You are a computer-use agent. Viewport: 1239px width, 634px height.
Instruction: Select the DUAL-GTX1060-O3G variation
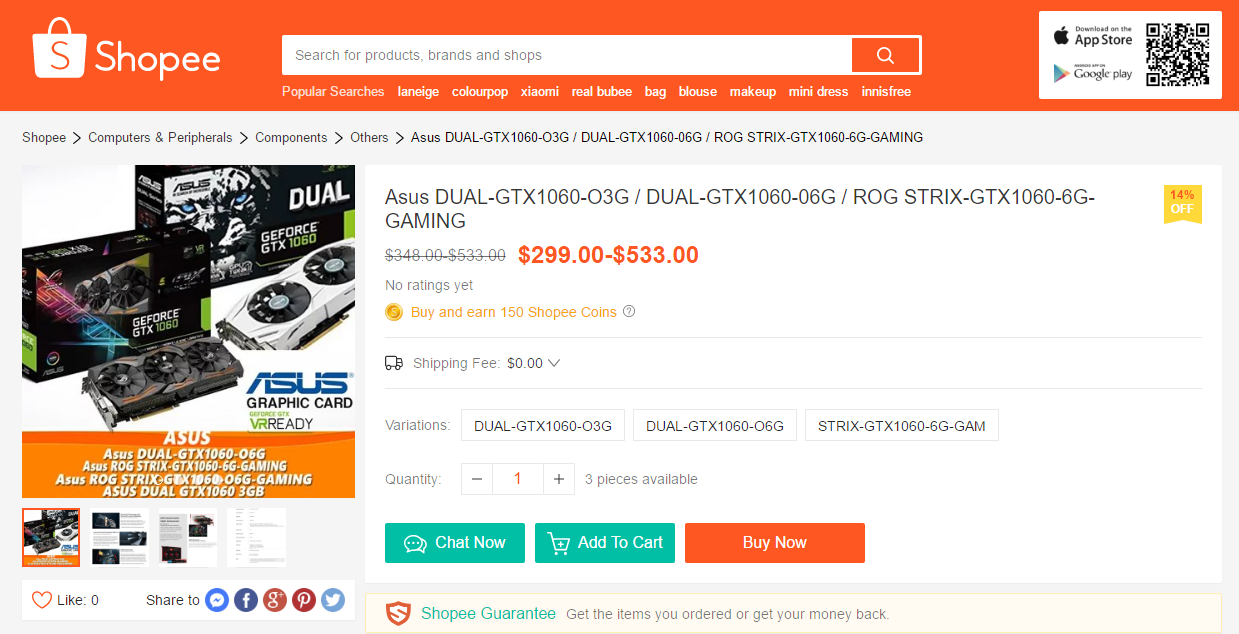tap(542, 425)
